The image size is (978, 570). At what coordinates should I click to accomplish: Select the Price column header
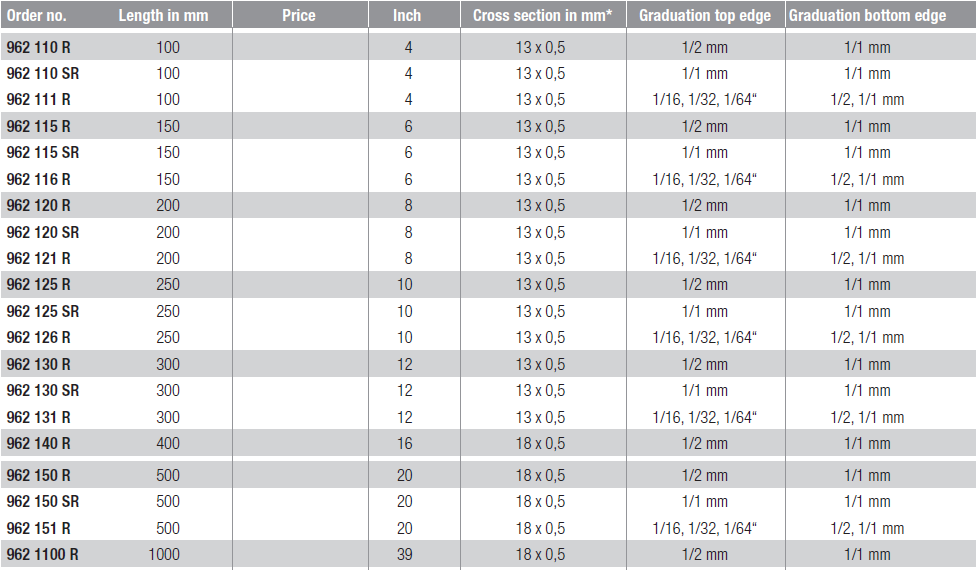299,16
